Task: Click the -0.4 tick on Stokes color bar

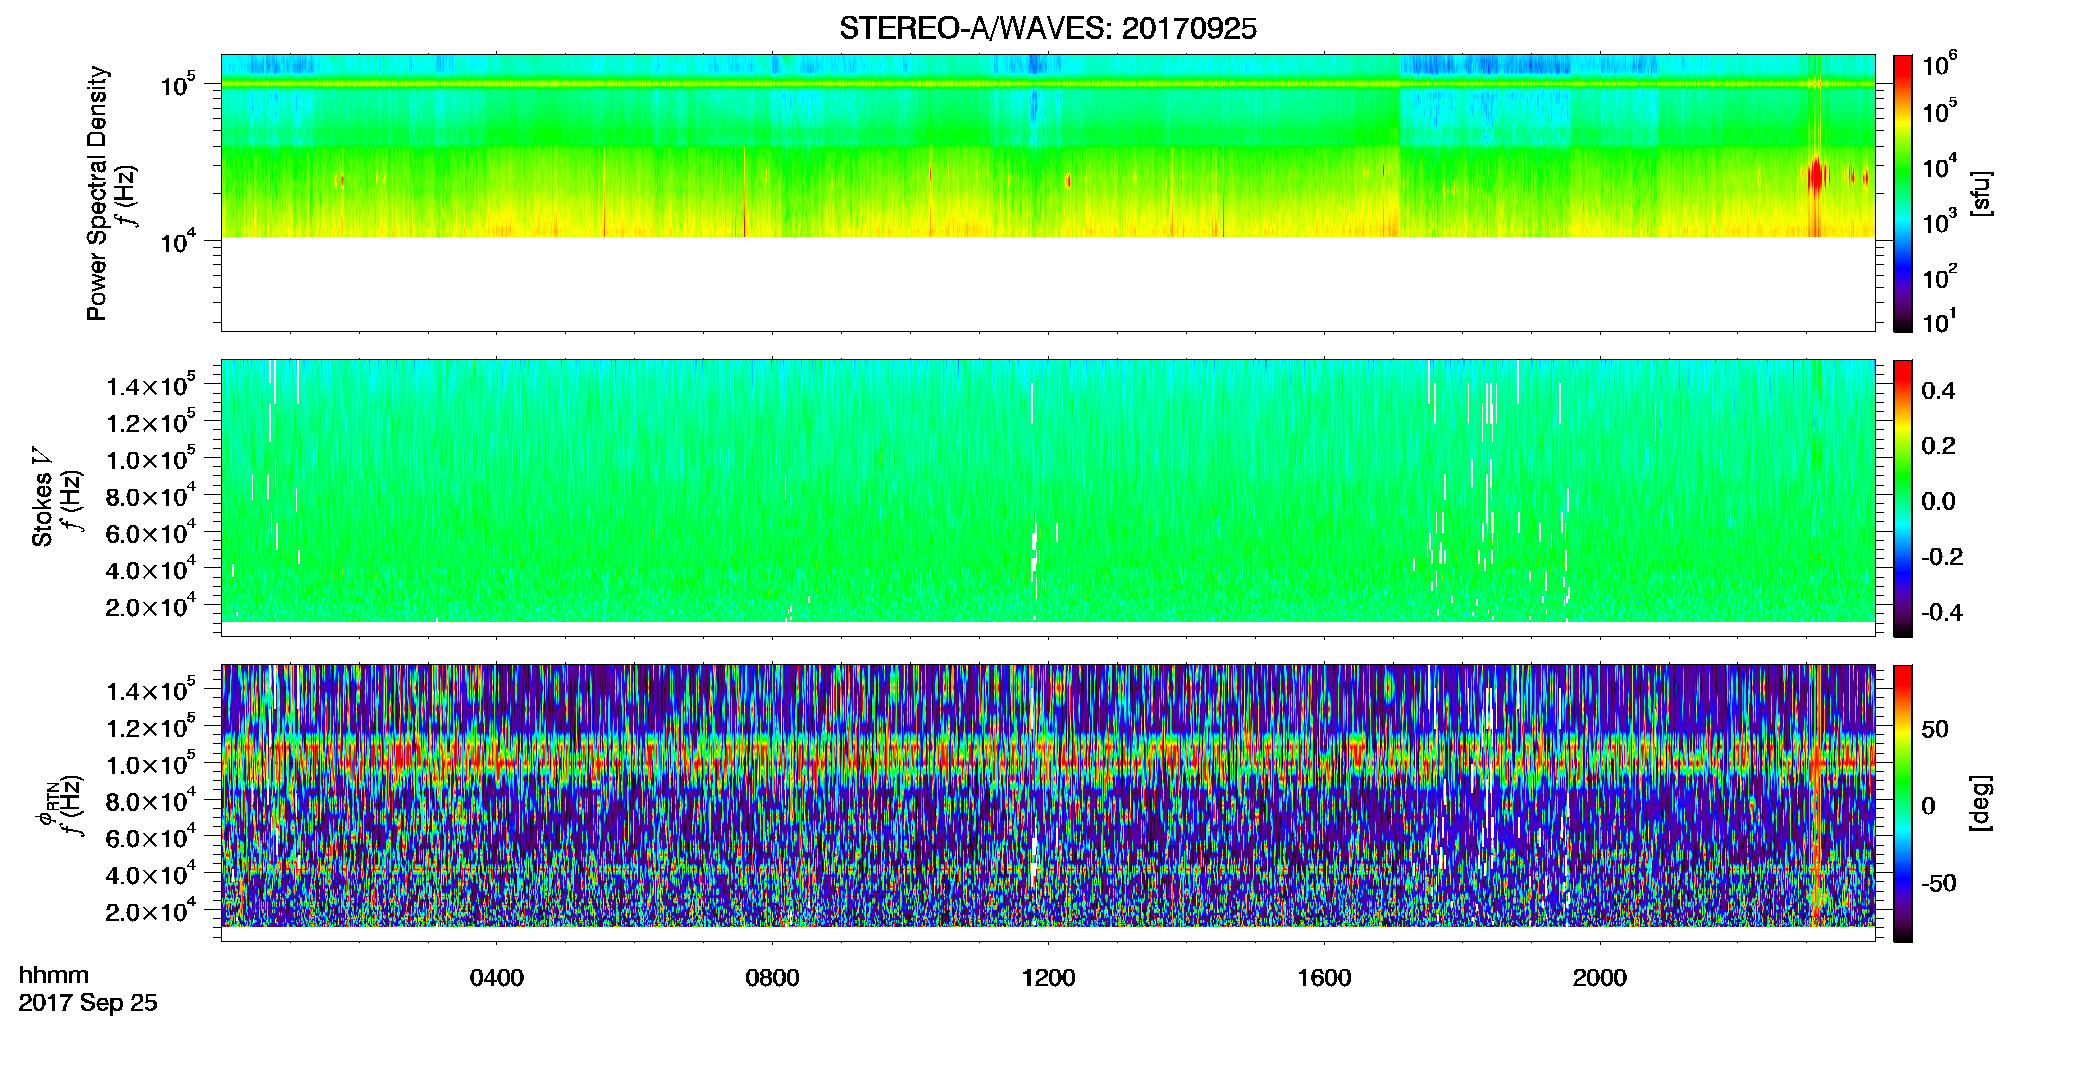Action: (x=1942, y=613)
